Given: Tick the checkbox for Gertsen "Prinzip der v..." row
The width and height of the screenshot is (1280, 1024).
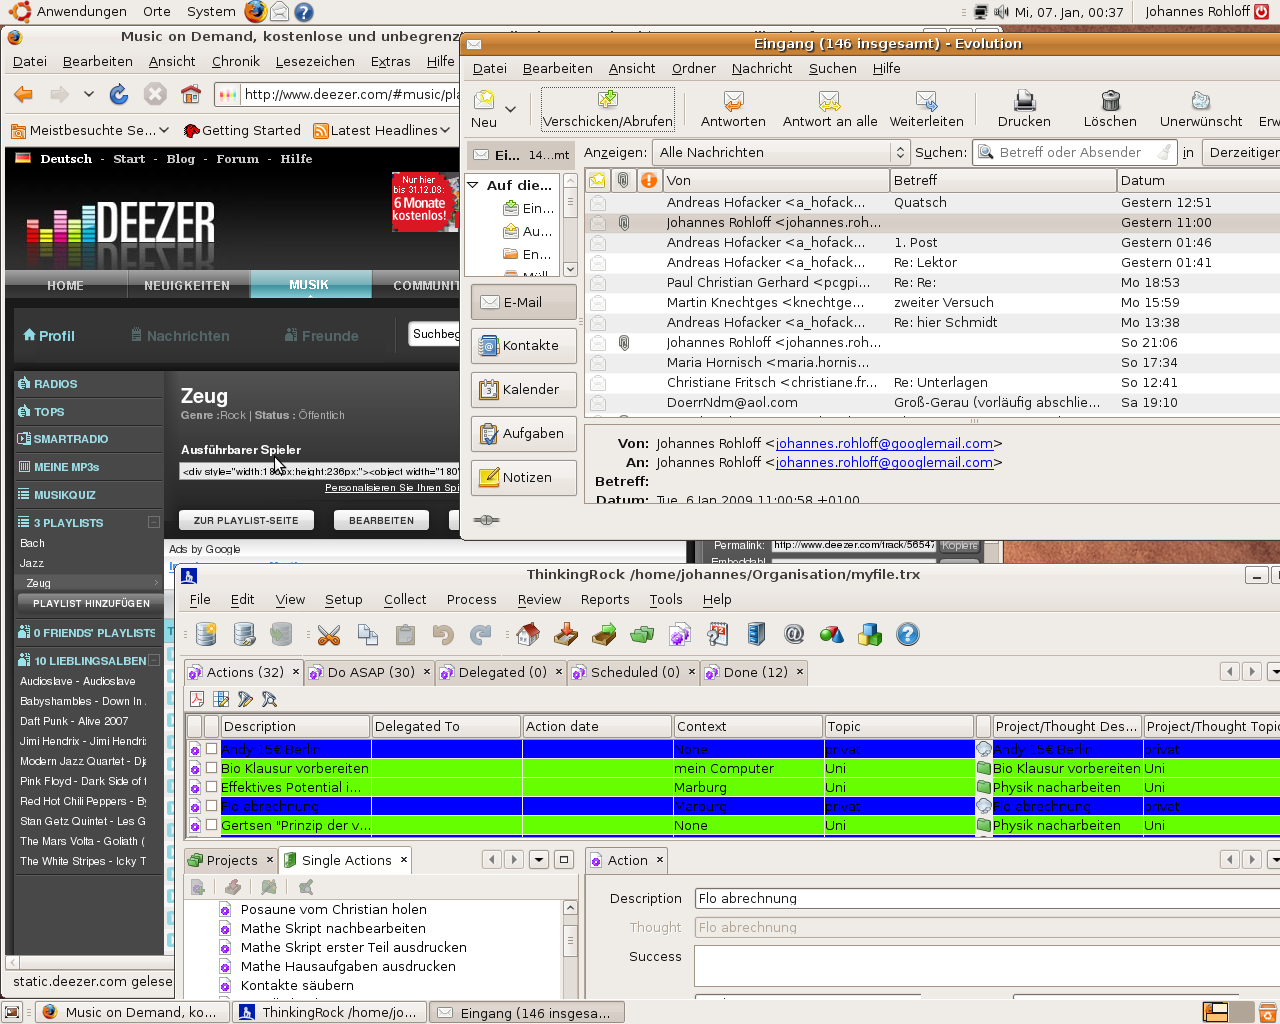Looking at the screenshot, I should [211, 825].
